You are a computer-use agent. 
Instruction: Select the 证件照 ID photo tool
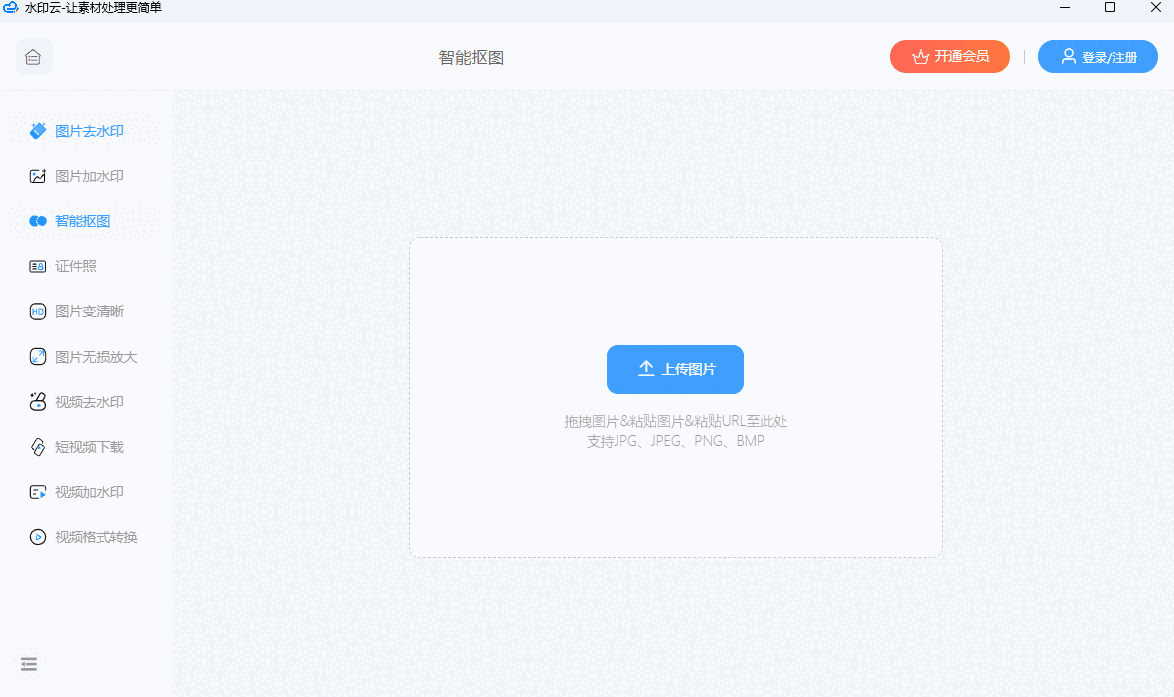click(72, 265)
